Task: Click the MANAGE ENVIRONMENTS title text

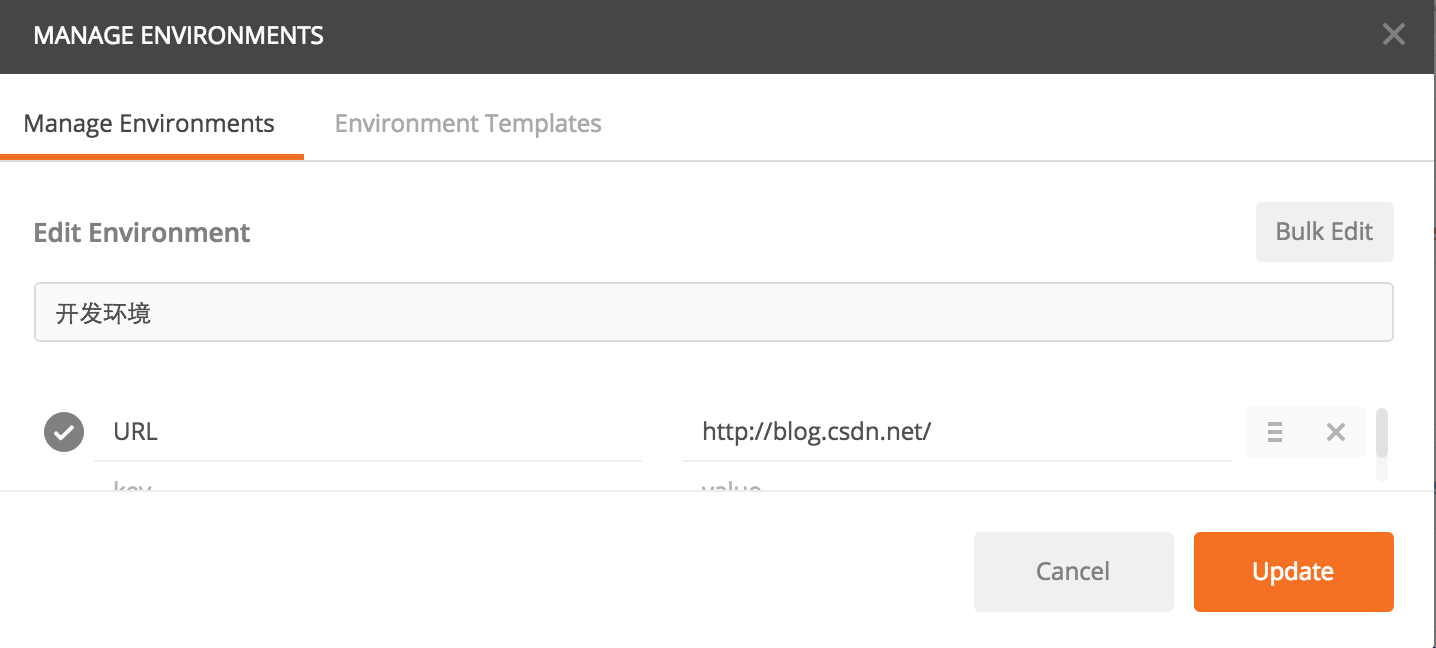Action: click(178, 36)
